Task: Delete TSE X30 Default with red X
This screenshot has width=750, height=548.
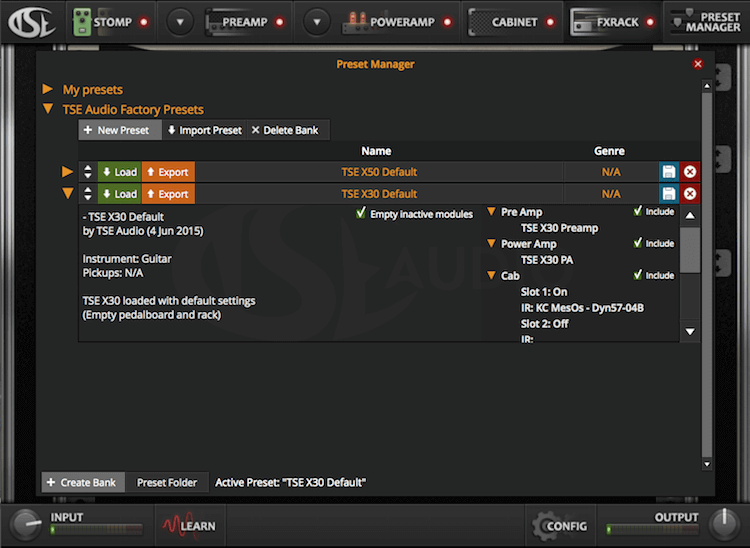Action: pos(690,194)
